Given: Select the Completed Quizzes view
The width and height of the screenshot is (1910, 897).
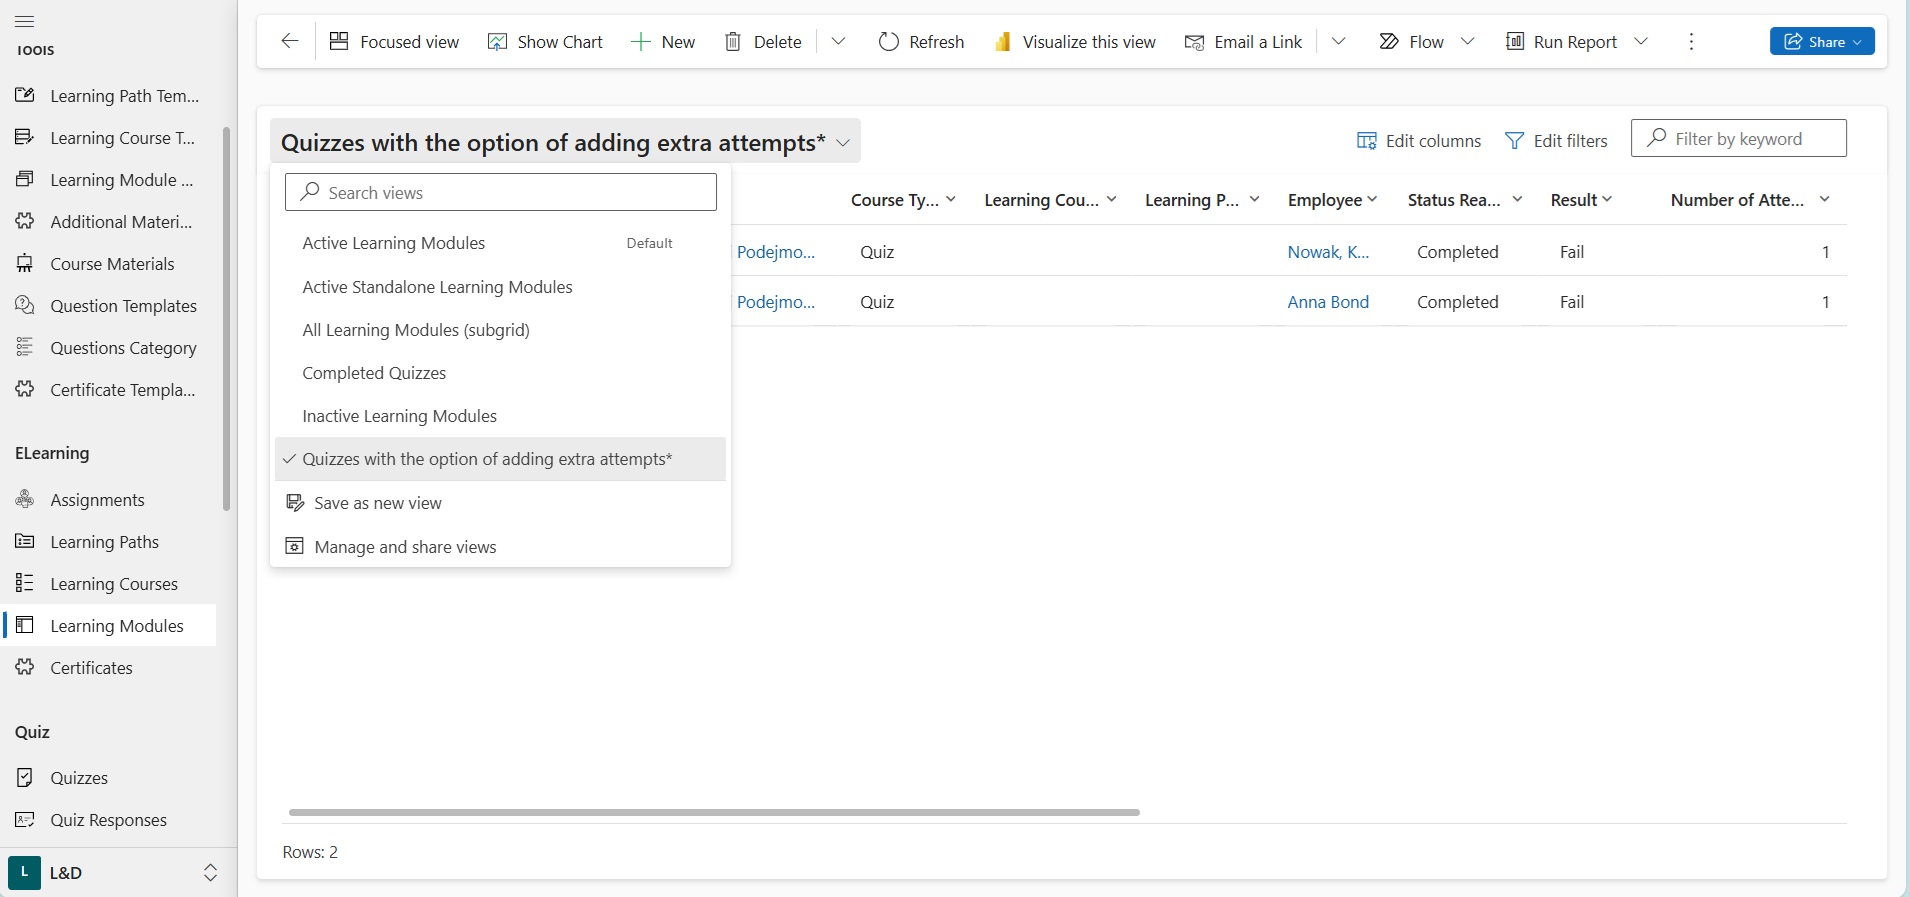Looking at the screenshot, I should click(x=374, y=373).
